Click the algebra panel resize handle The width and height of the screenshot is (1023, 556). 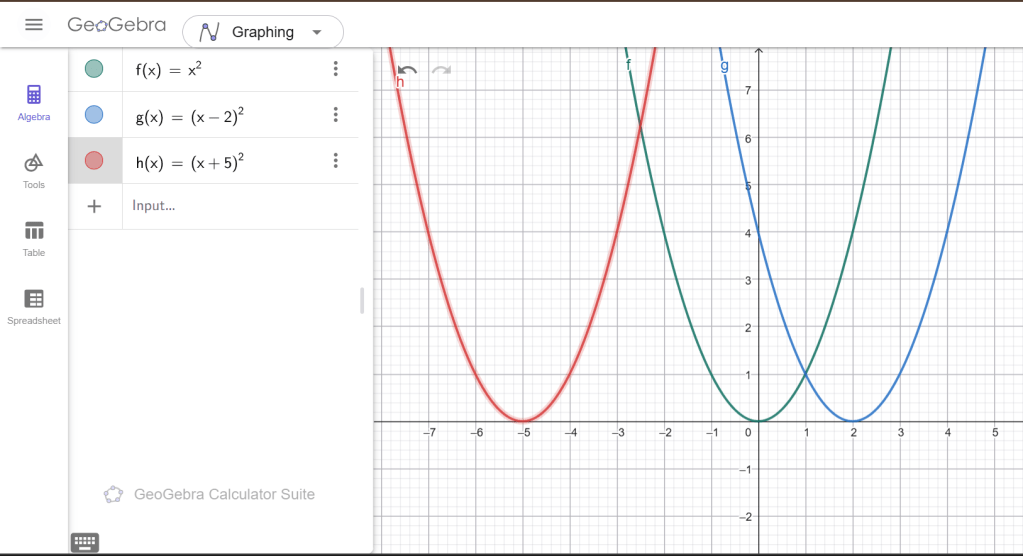(x=361, y=300)
